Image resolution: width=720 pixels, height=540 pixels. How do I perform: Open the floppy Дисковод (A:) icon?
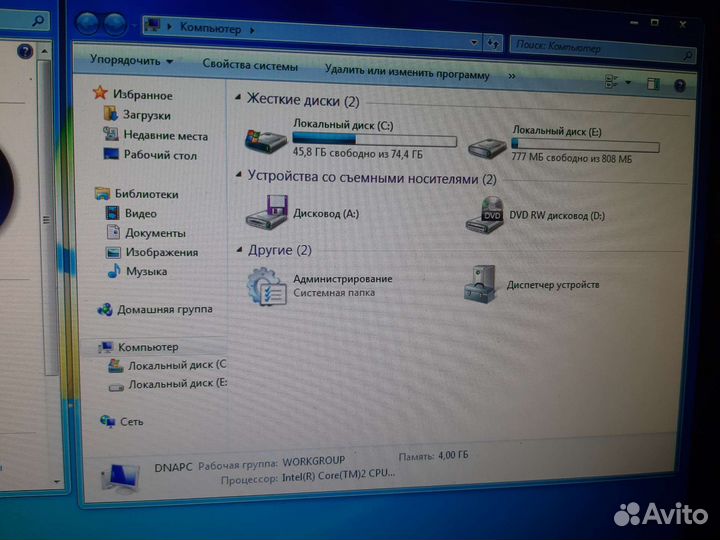tap(266, 212)
